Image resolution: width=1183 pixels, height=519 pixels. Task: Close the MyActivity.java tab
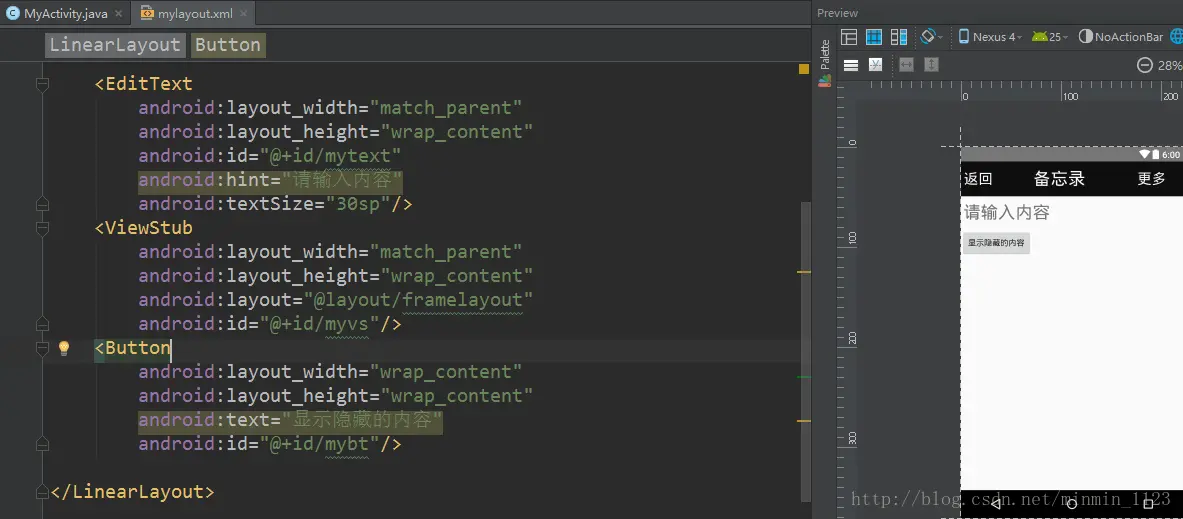(118, 14)
